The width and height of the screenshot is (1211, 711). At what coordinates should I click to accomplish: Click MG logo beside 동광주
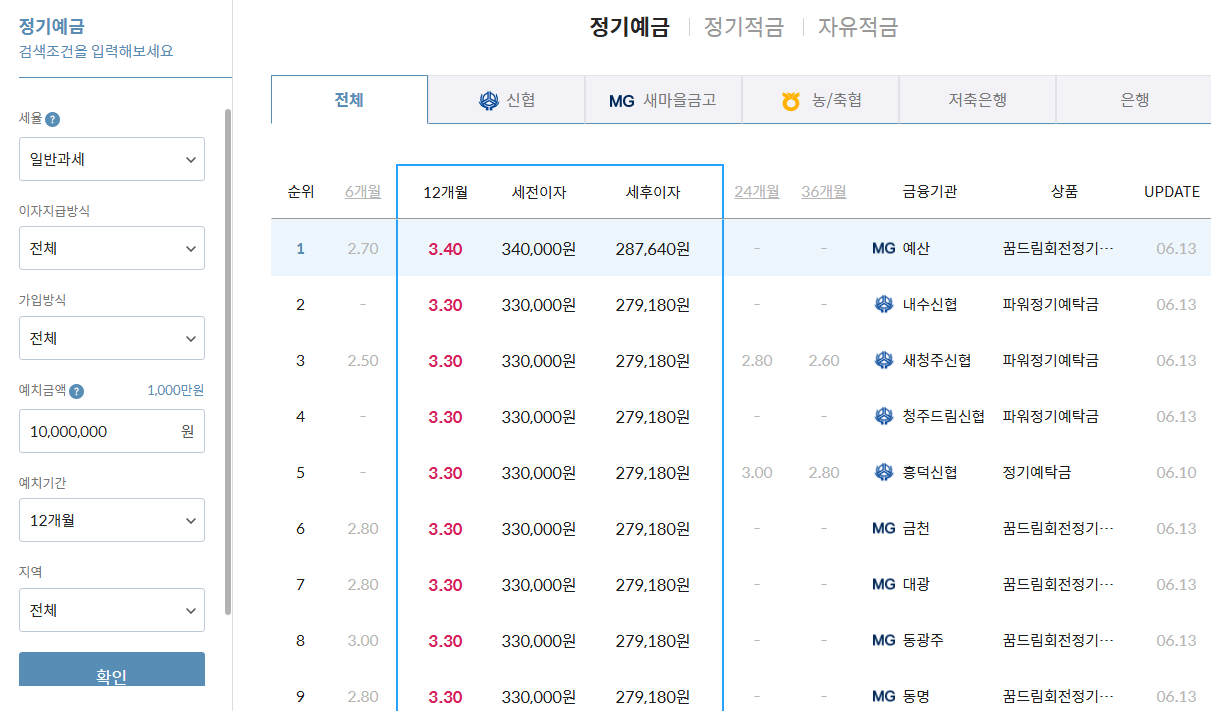[x=884, y=640]
